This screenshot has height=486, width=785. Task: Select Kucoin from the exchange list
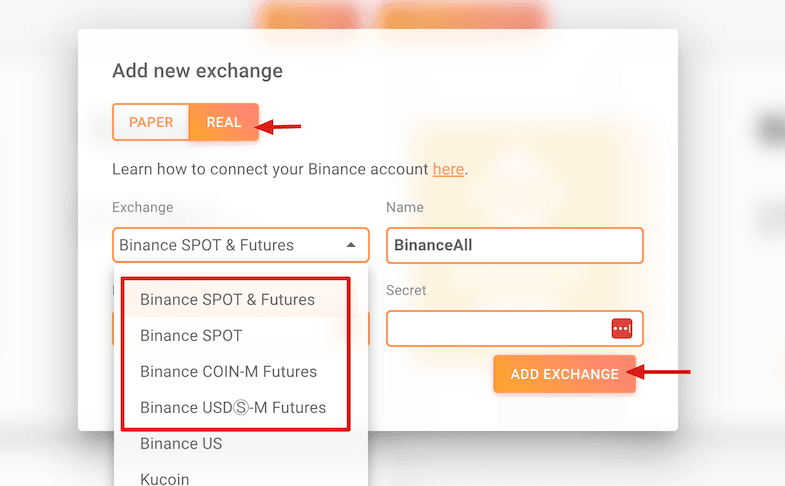coord(165,479)
